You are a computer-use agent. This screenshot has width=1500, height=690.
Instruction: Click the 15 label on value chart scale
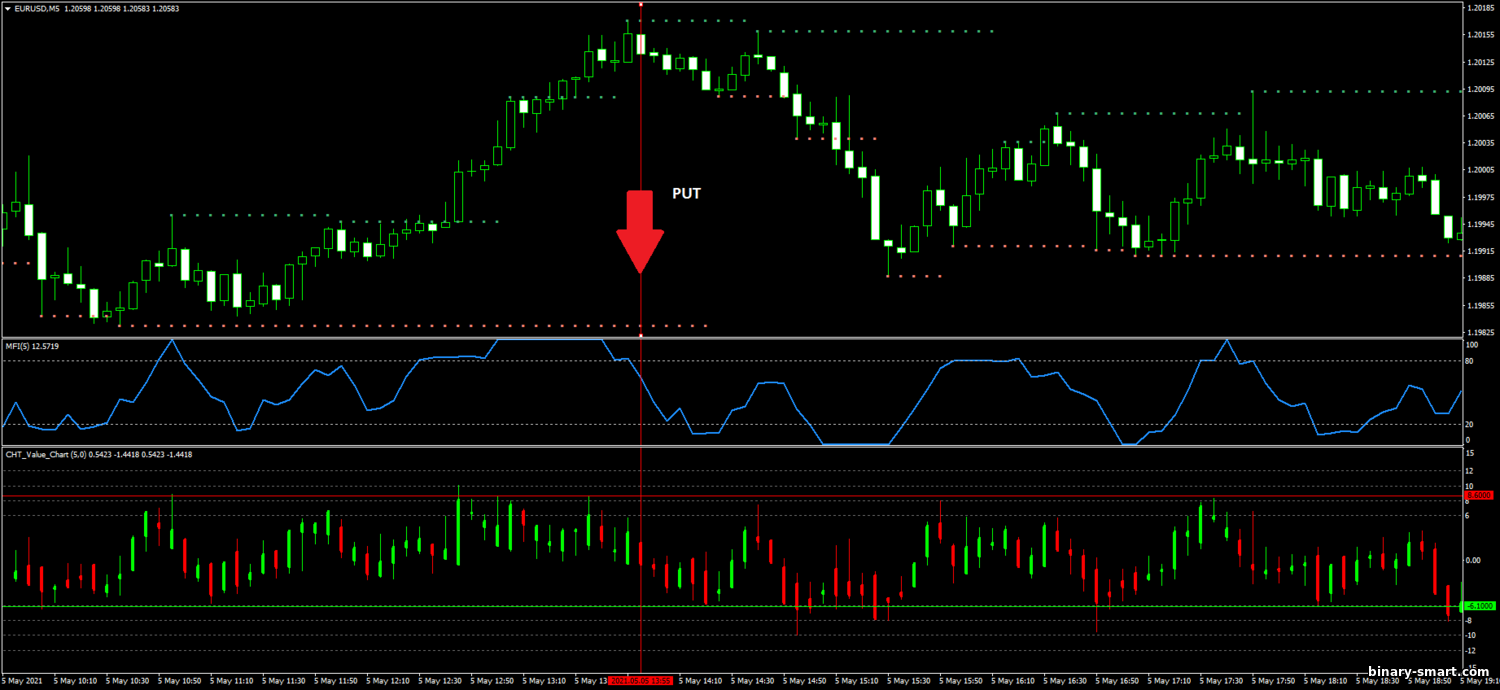pos(1469,453)
